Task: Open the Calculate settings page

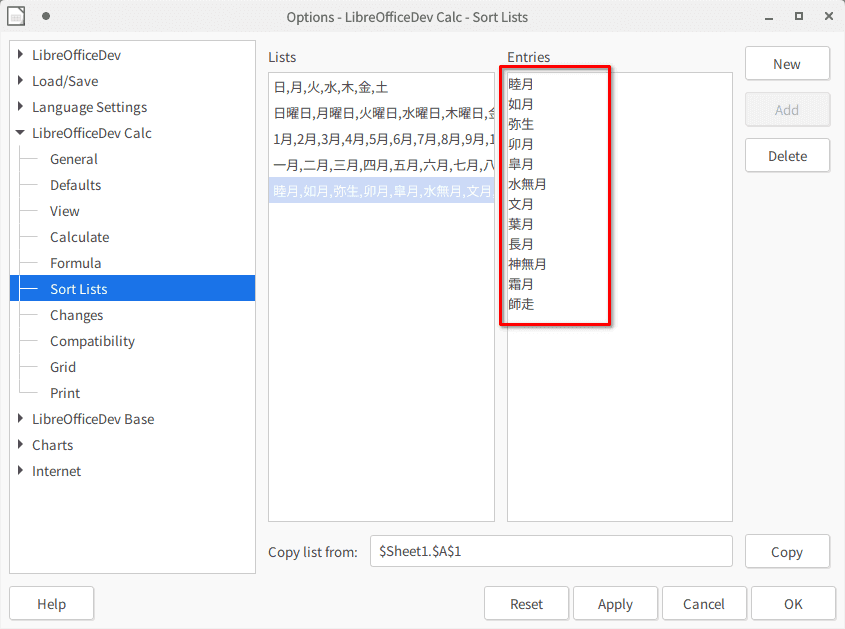Action: click(x=80, y=237)
